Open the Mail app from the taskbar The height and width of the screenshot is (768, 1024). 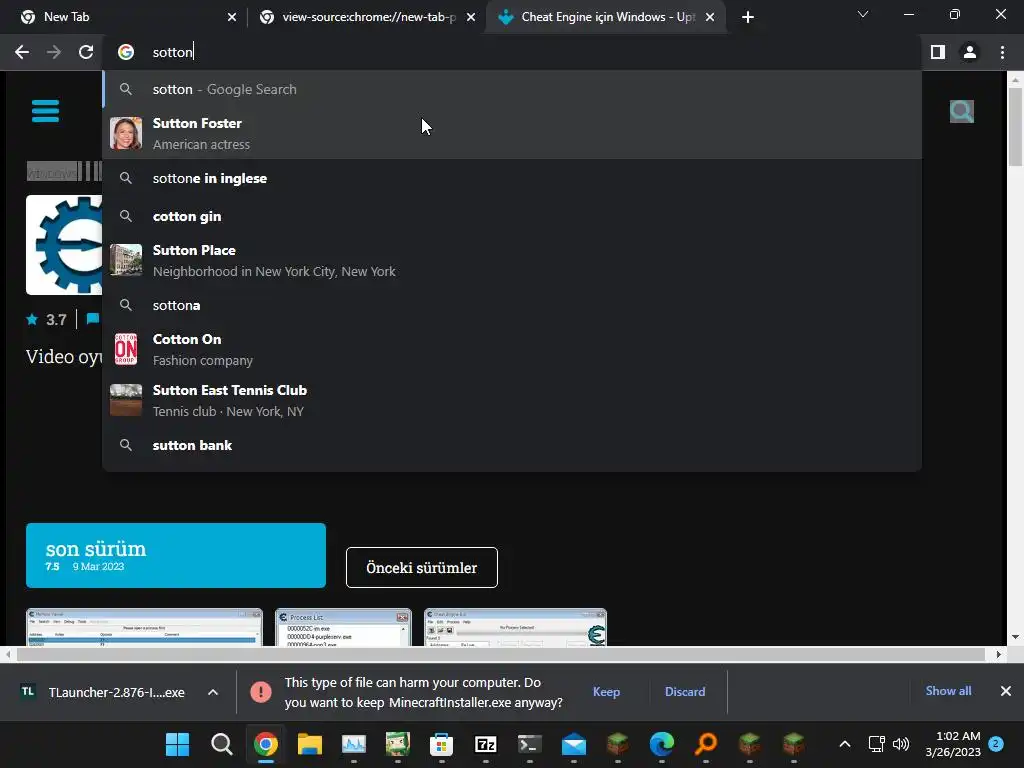tap(573, 744)
